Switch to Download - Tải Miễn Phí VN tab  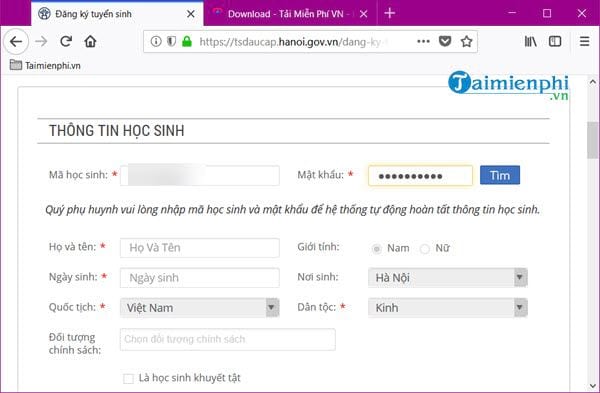coord(290,14)
